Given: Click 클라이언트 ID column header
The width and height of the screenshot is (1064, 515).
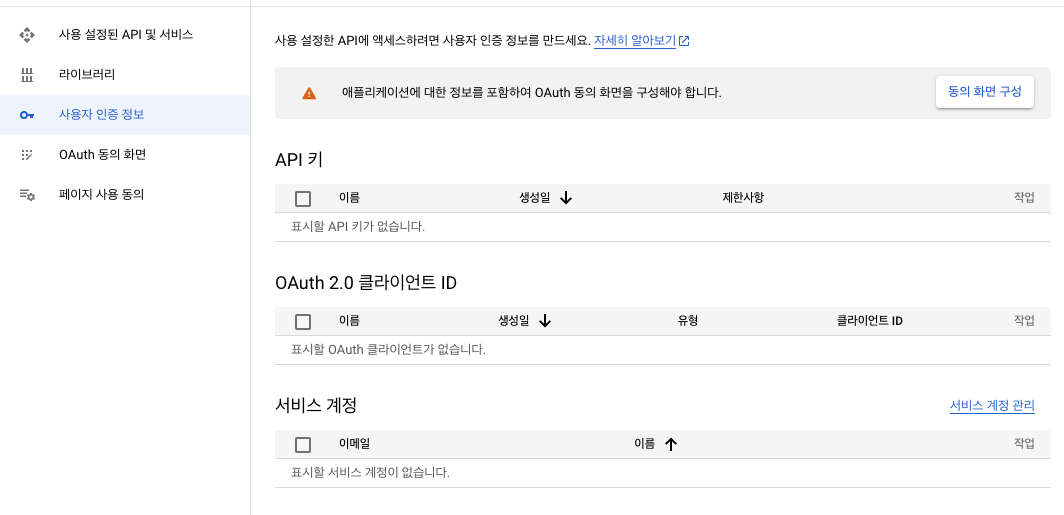Looking at the screenshot, I should tap(869, 321).
